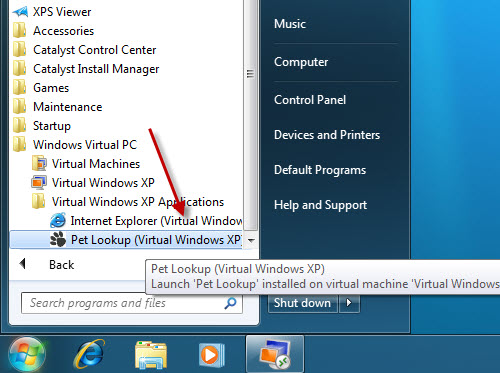Click the scroll down arrow of programs list
Image resolution: width=500 pixels, height=373 pixels.
click(251, 240)
